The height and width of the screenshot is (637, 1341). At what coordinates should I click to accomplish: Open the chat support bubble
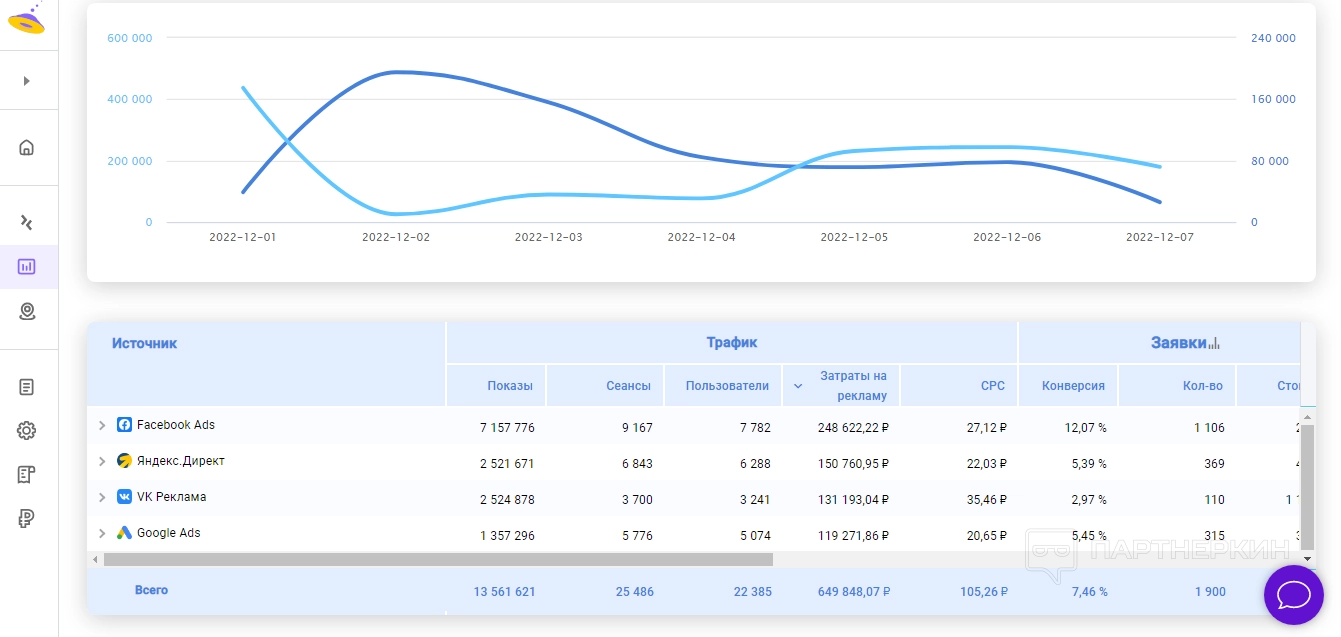coord(1293,595)
